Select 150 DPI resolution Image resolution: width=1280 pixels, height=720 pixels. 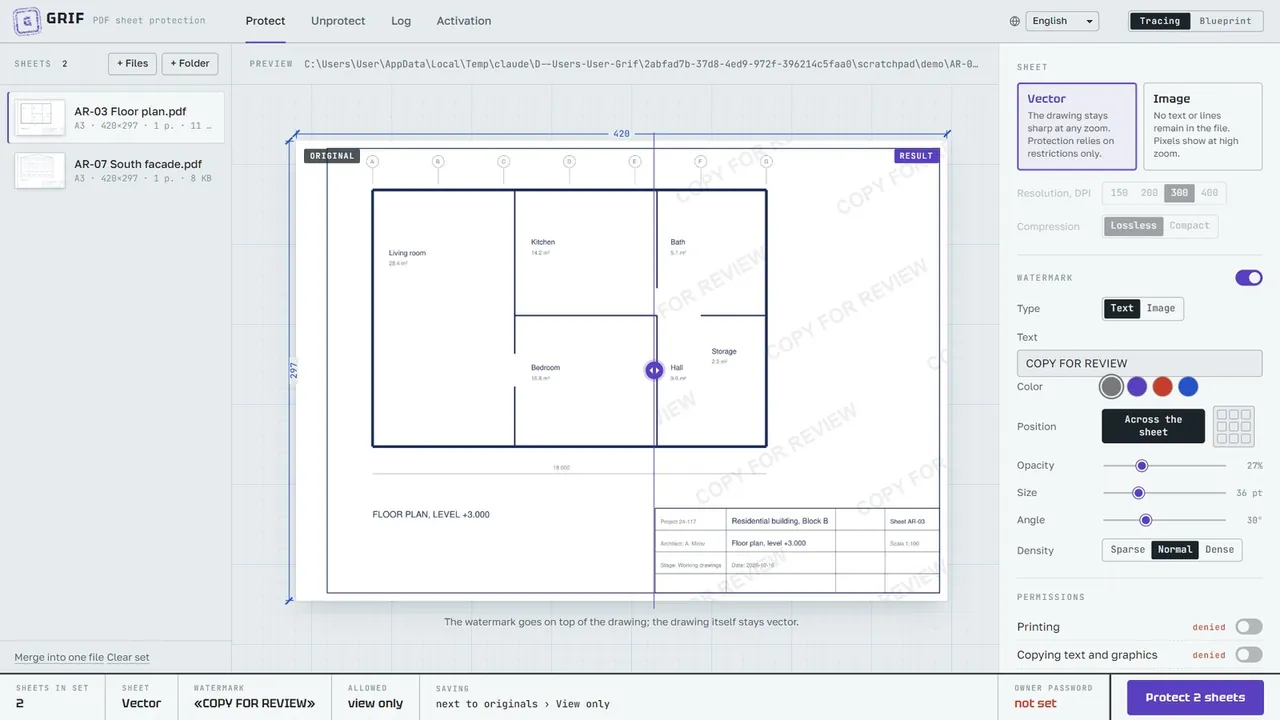(x=1119, y=194)
